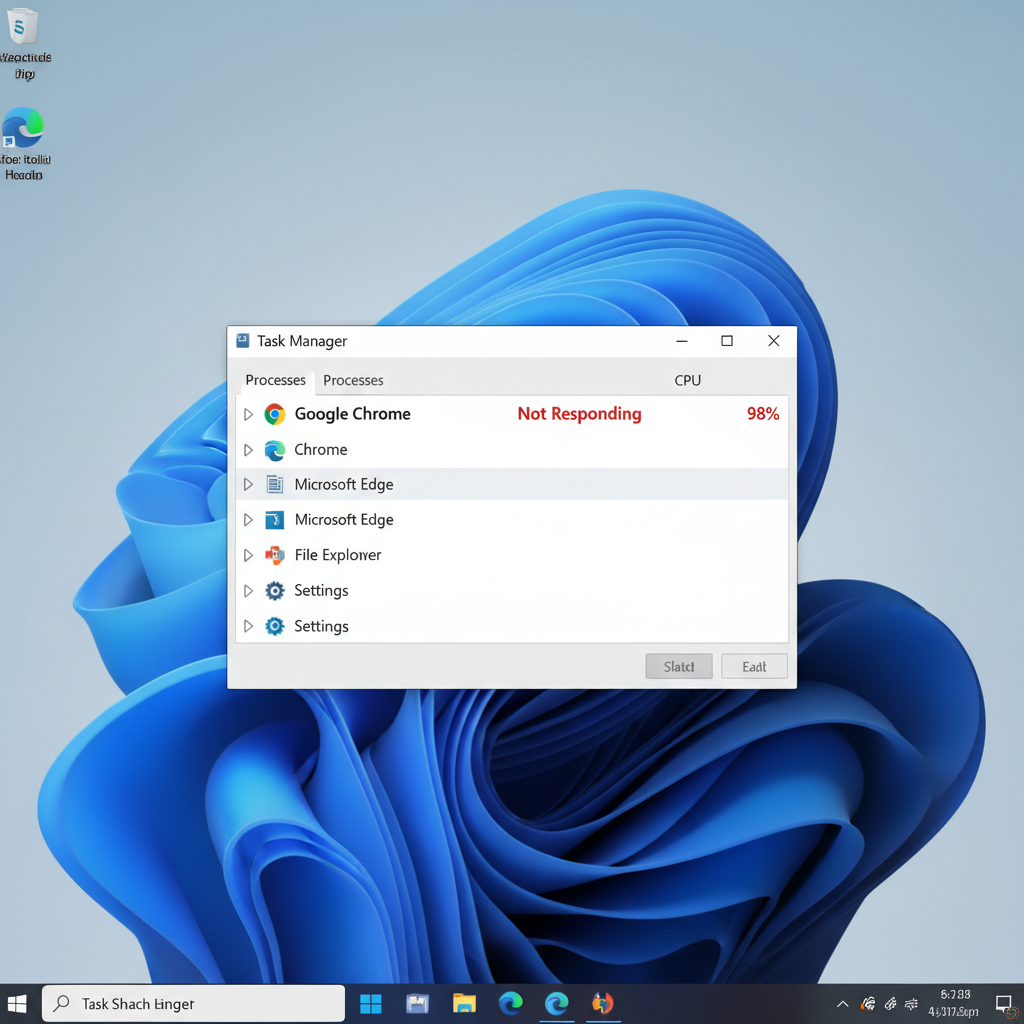This screenshot has height=1024, width=1024.
Task: Click the network icon in the system tray
Action: pos(910,1003)
